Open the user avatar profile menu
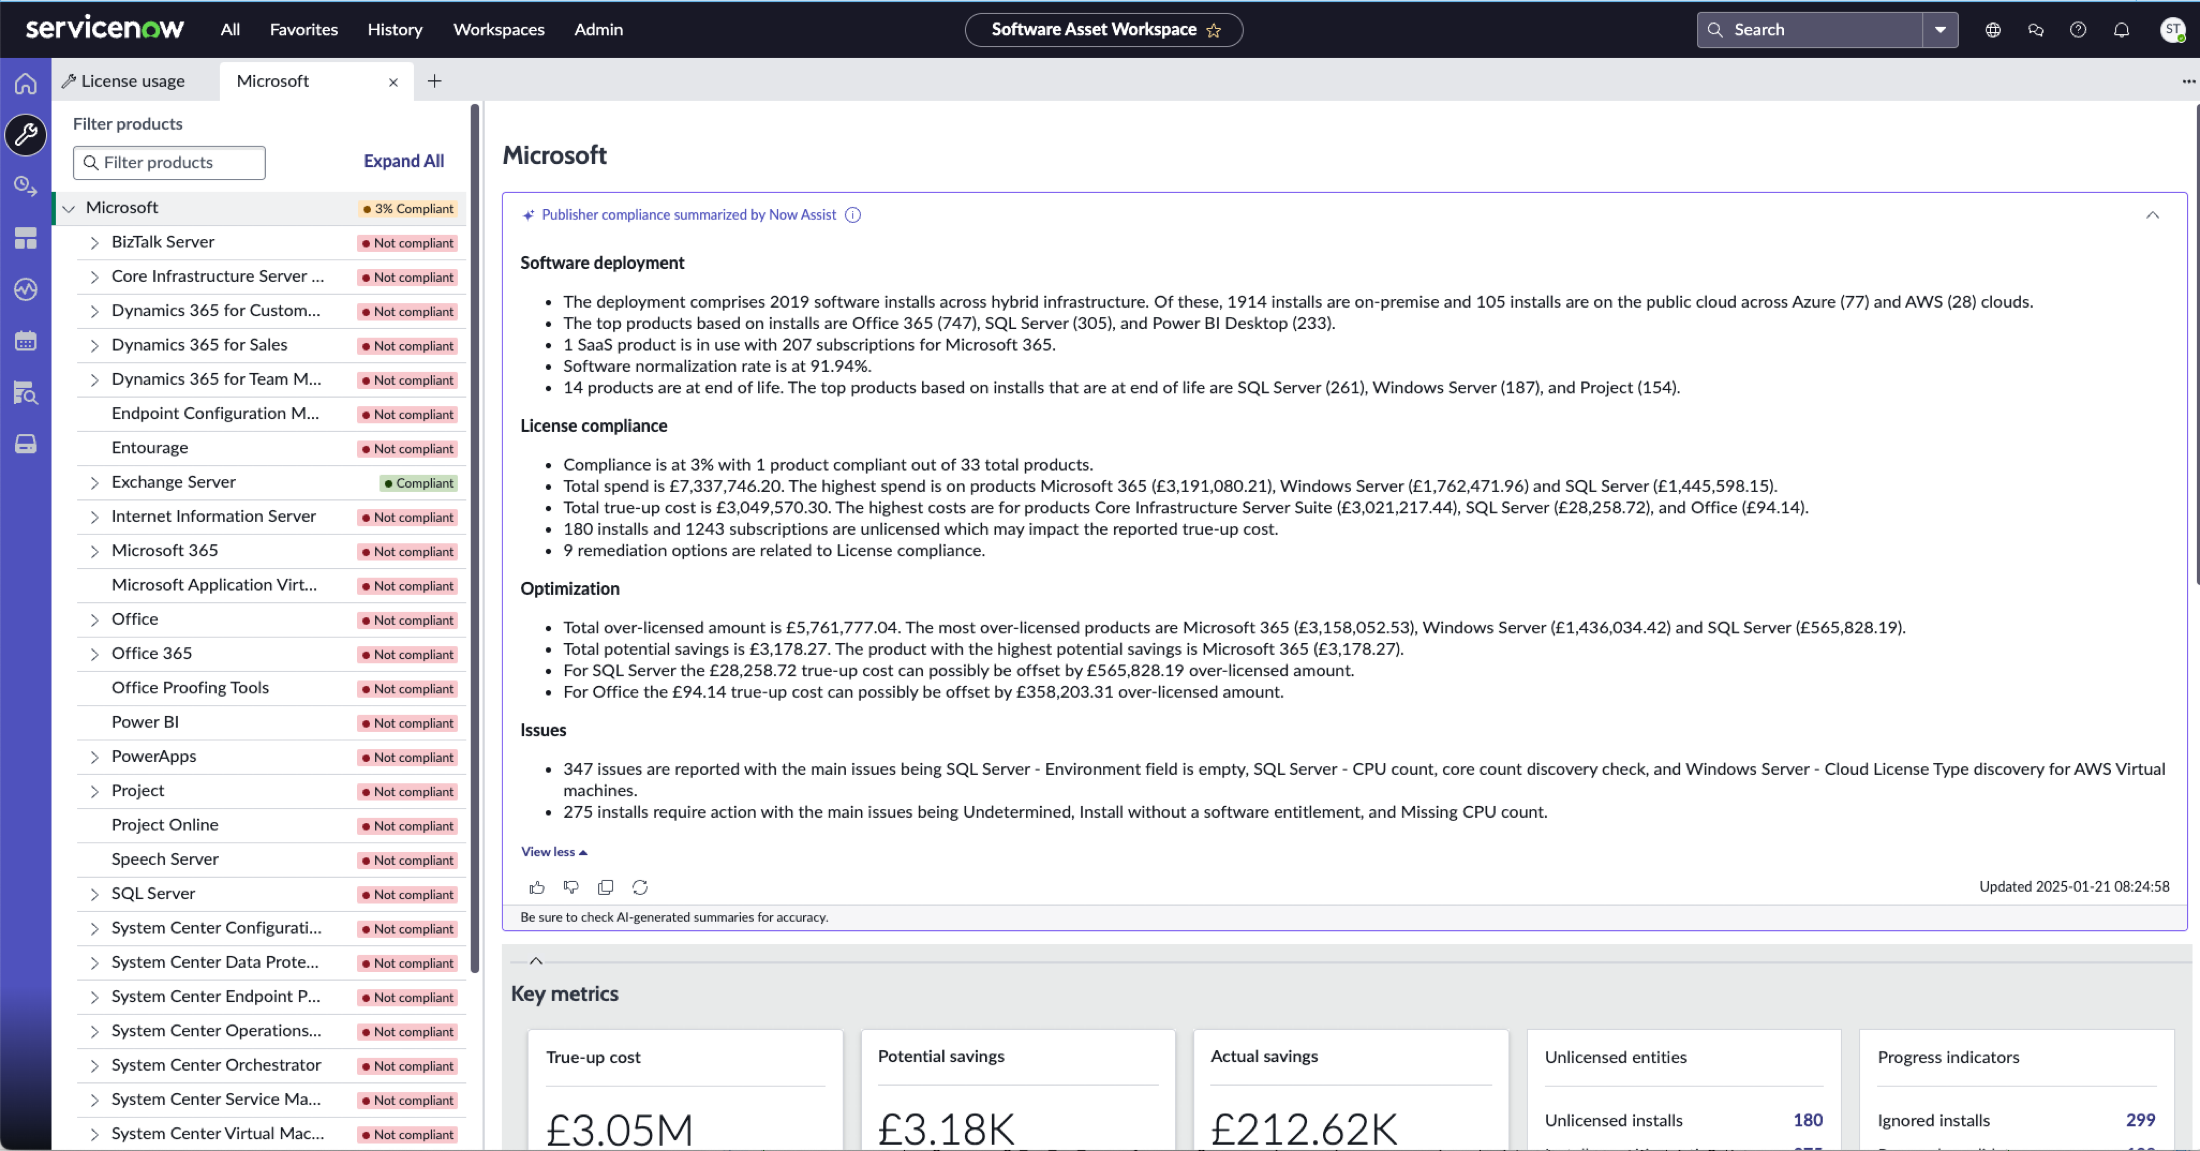 point(2173,30)
